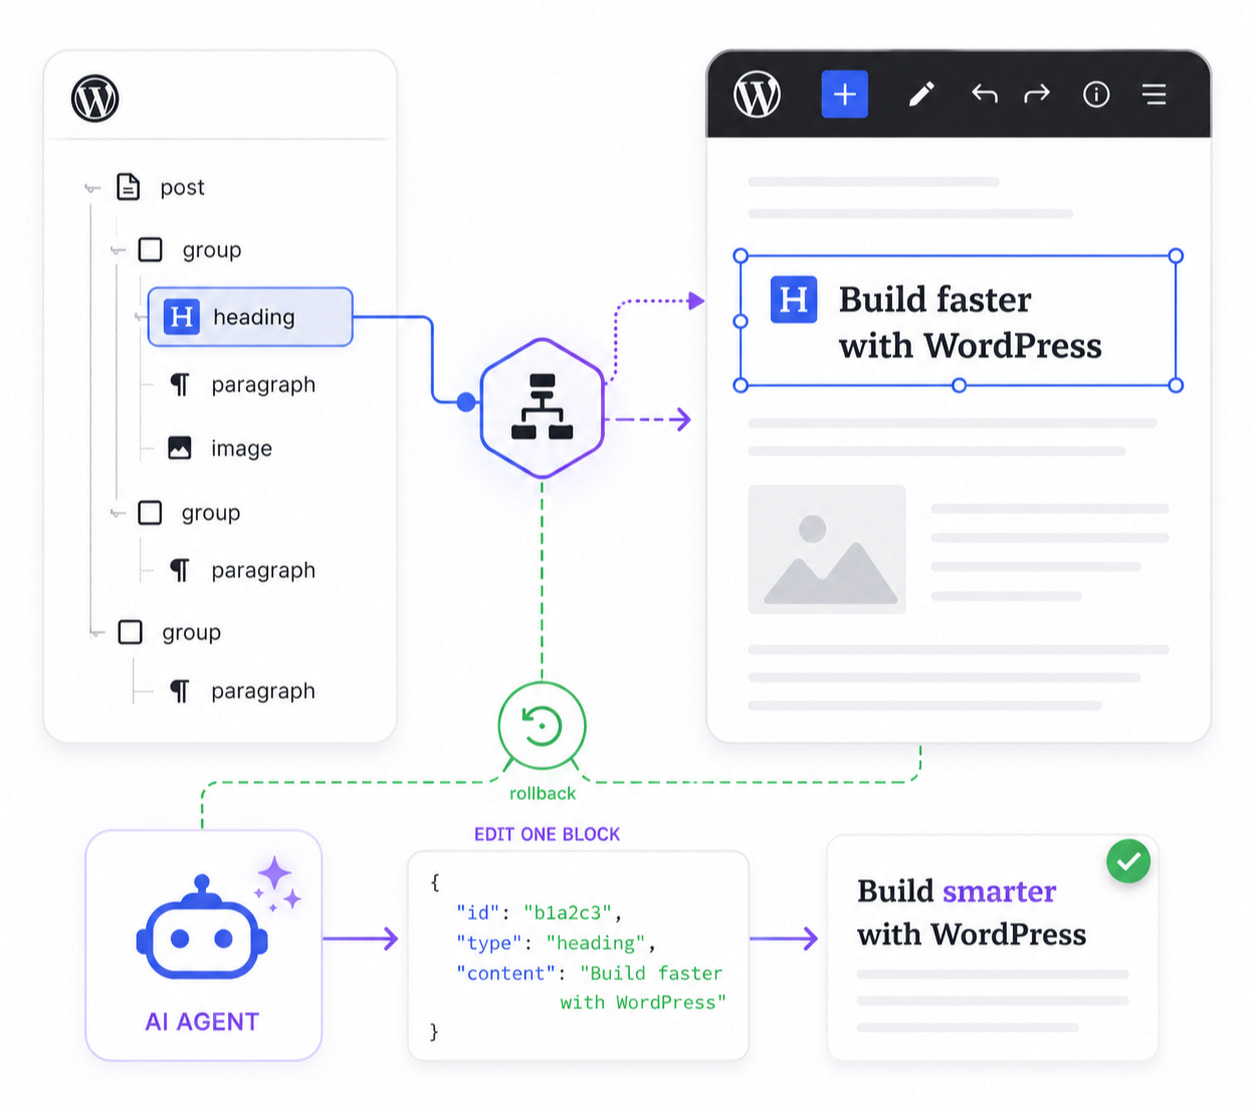Click the blue H icon in the heading tree row

pyautogui.click(x=181, y=317)
